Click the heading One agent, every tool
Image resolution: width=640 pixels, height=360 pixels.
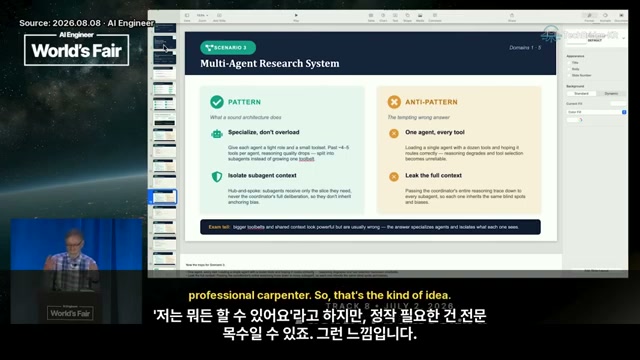tap(435, 132)
